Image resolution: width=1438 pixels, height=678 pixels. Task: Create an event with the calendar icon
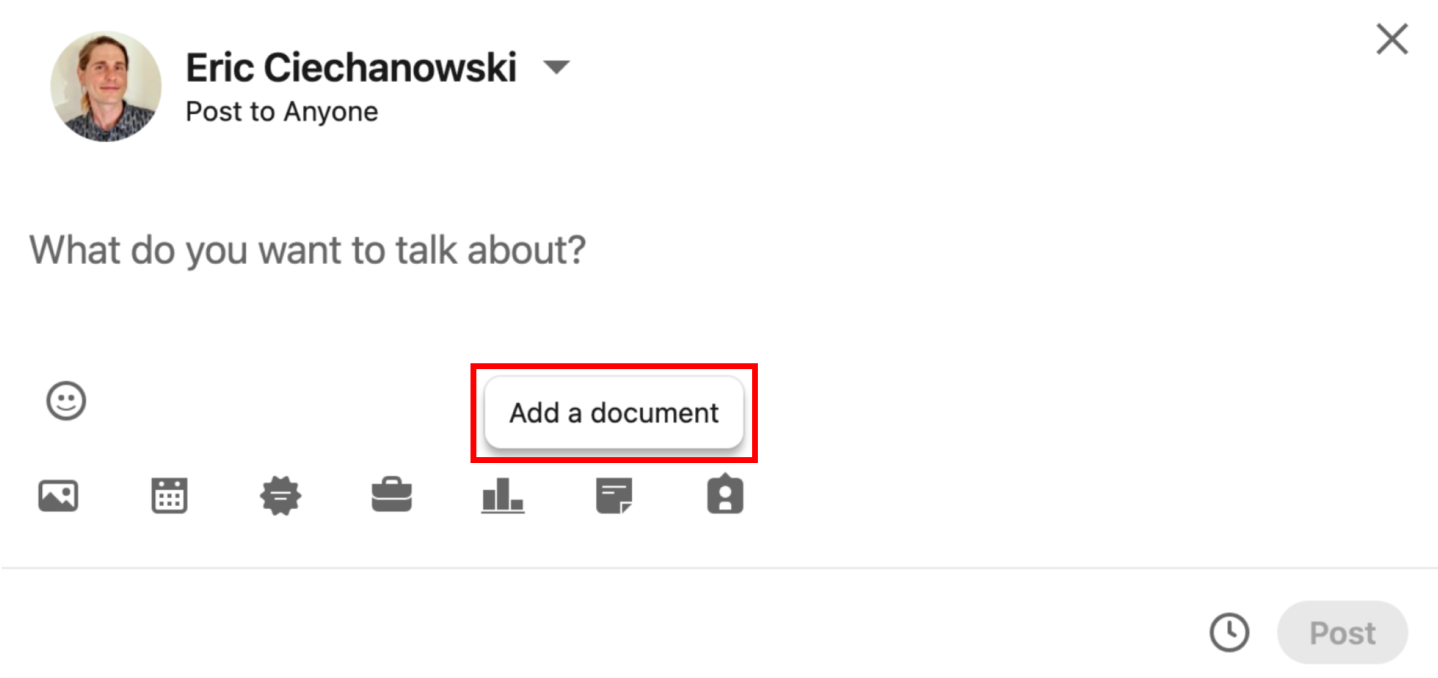coord(169,496)
